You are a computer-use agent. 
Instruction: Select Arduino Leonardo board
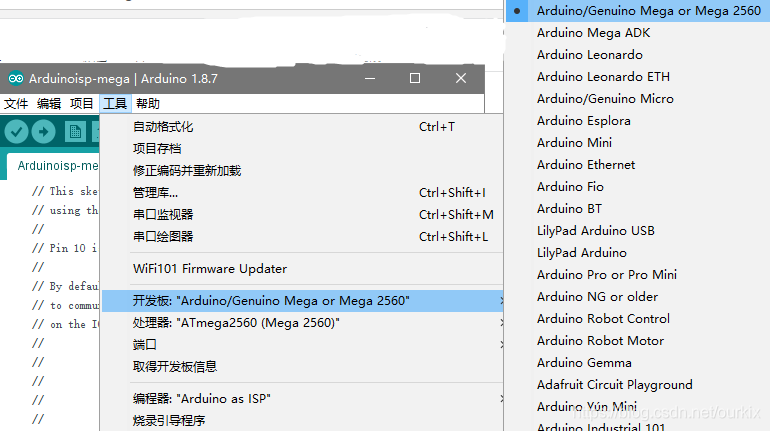[638, 55]
